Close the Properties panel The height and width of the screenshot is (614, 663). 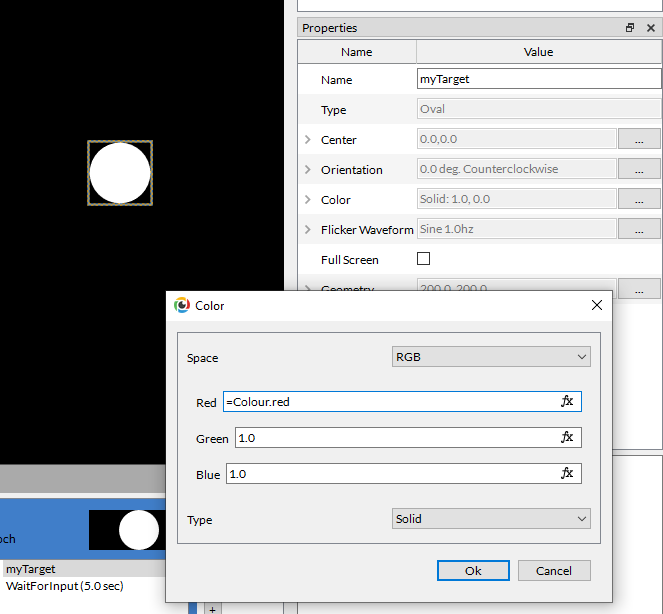point(650,28)
